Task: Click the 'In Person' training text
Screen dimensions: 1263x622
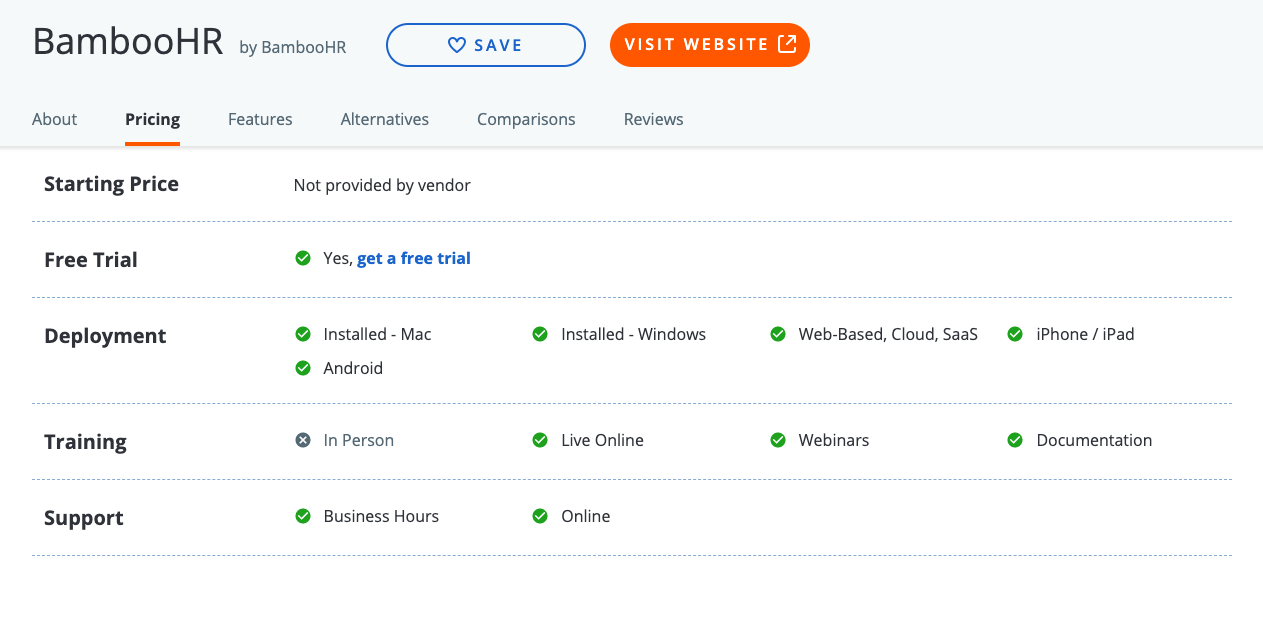Action: pos(359,440)
